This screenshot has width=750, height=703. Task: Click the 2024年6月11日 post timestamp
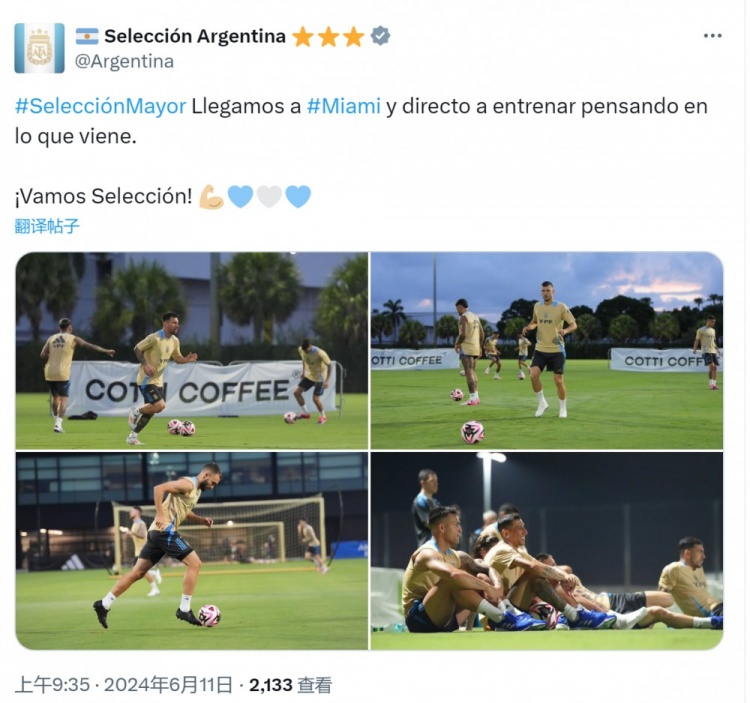(123, 685)
